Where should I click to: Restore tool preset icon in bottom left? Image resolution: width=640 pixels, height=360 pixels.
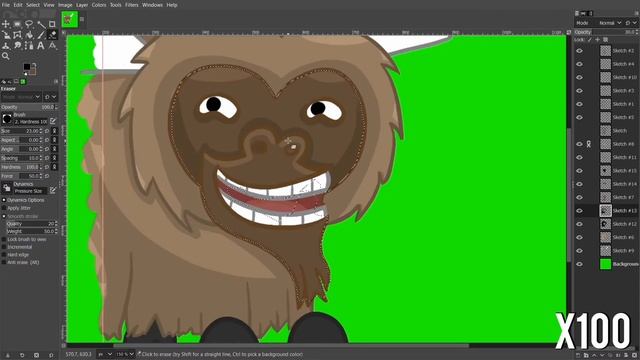point(22,356)
